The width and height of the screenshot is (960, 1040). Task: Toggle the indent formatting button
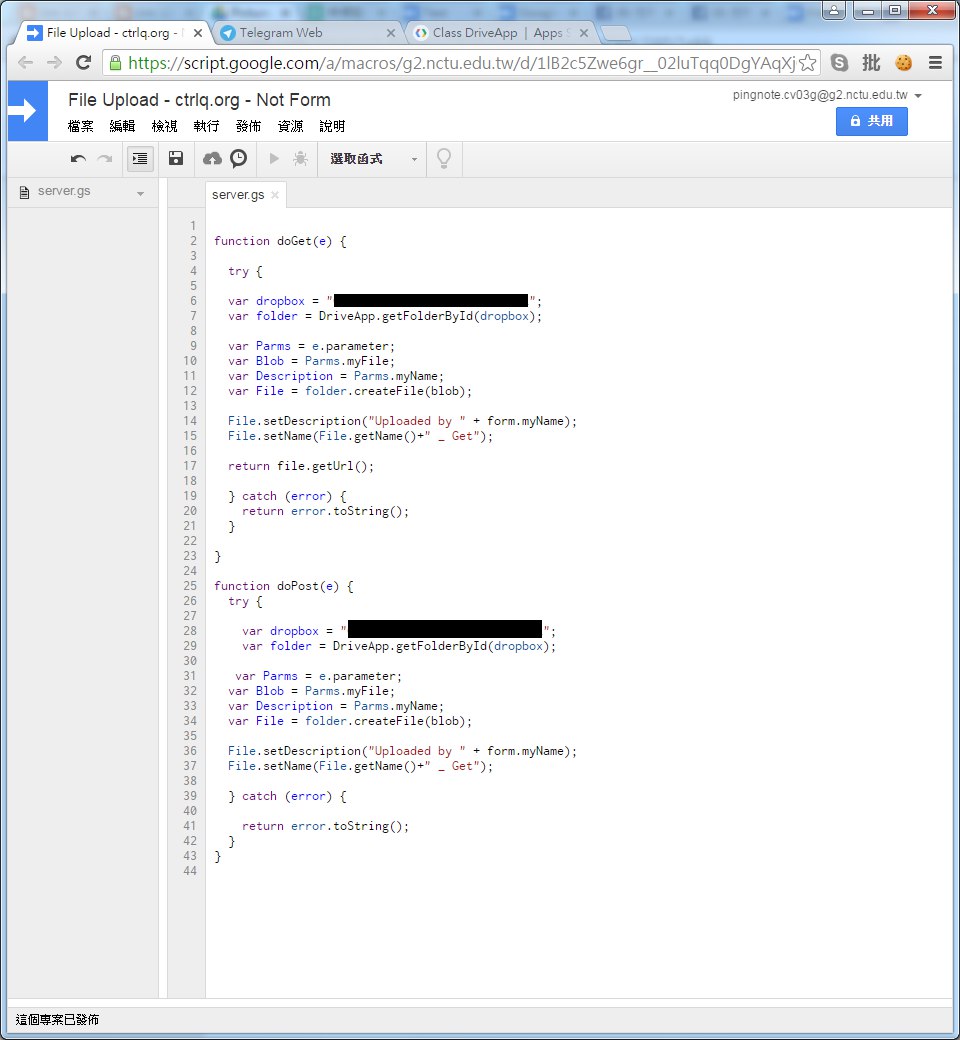tap(140, 159)
